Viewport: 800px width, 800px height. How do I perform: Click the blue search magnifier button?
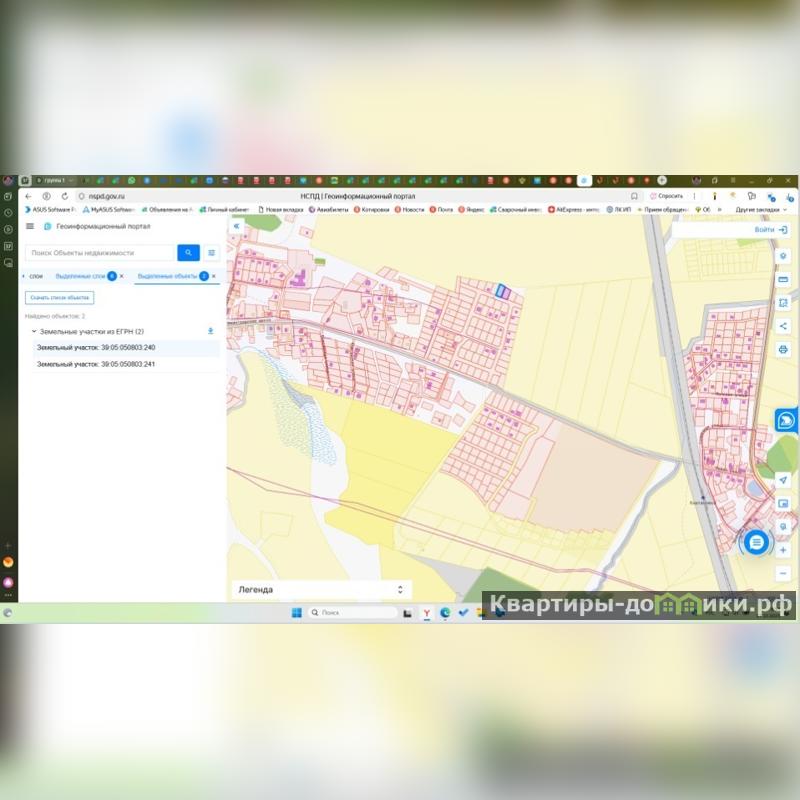[x=188, y=253]
